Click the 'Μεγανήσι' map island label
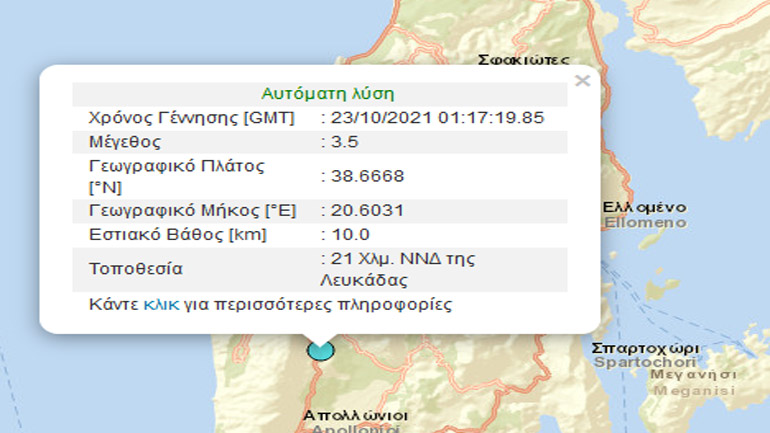Image resolution: width=770 pixels, height=433 pixels. click(x=693, y=375)
